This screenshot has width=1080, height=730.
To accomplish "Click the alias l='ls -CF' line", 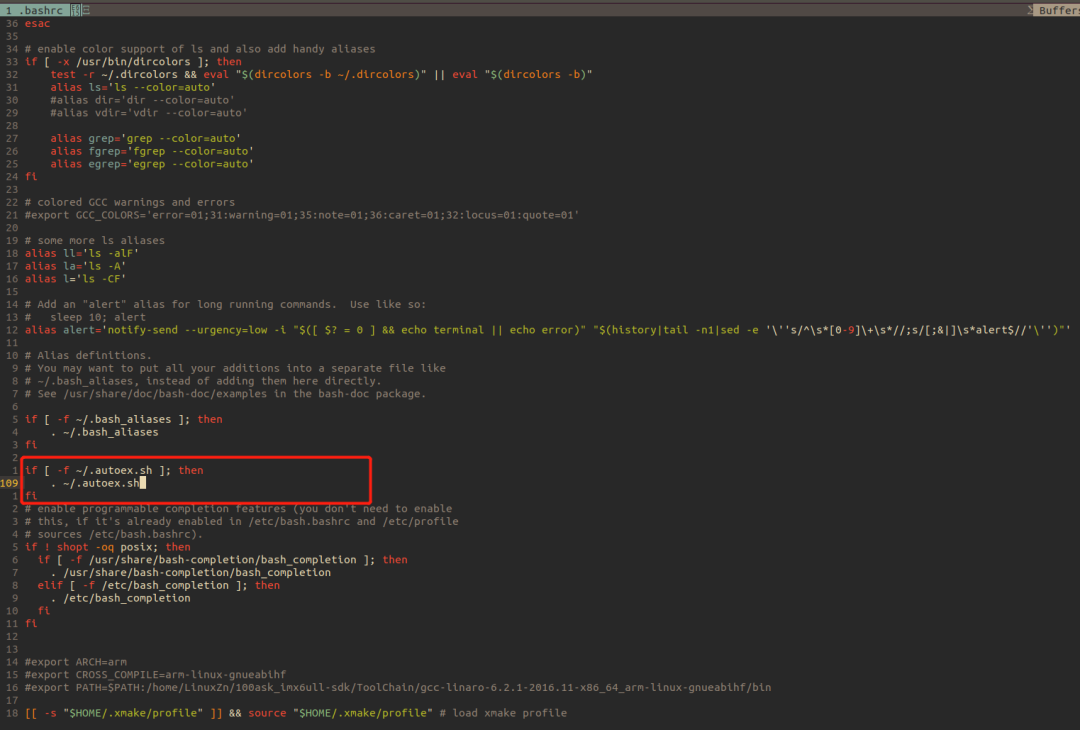I will (75, 279).
